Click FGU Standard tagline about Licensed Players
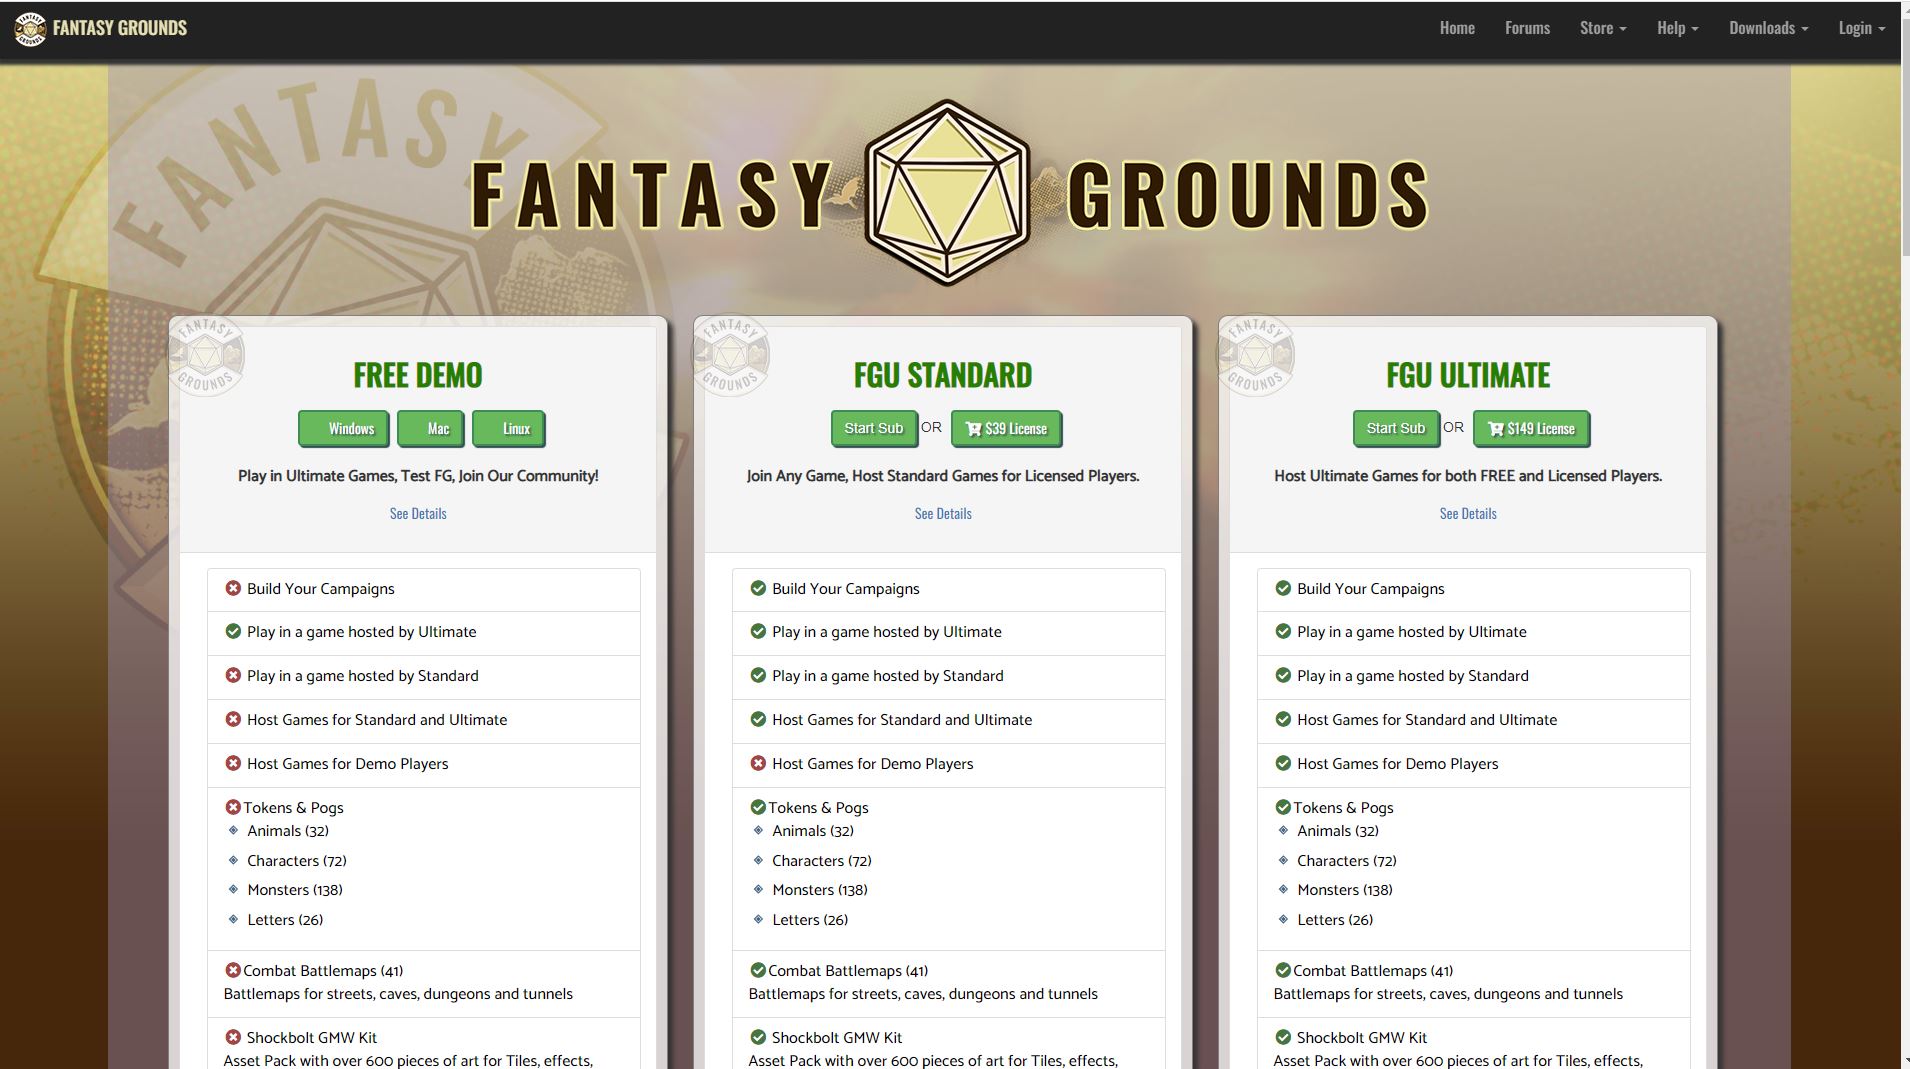The height and width of the screenshot is (1069, 1910). [x=943, y=476]
